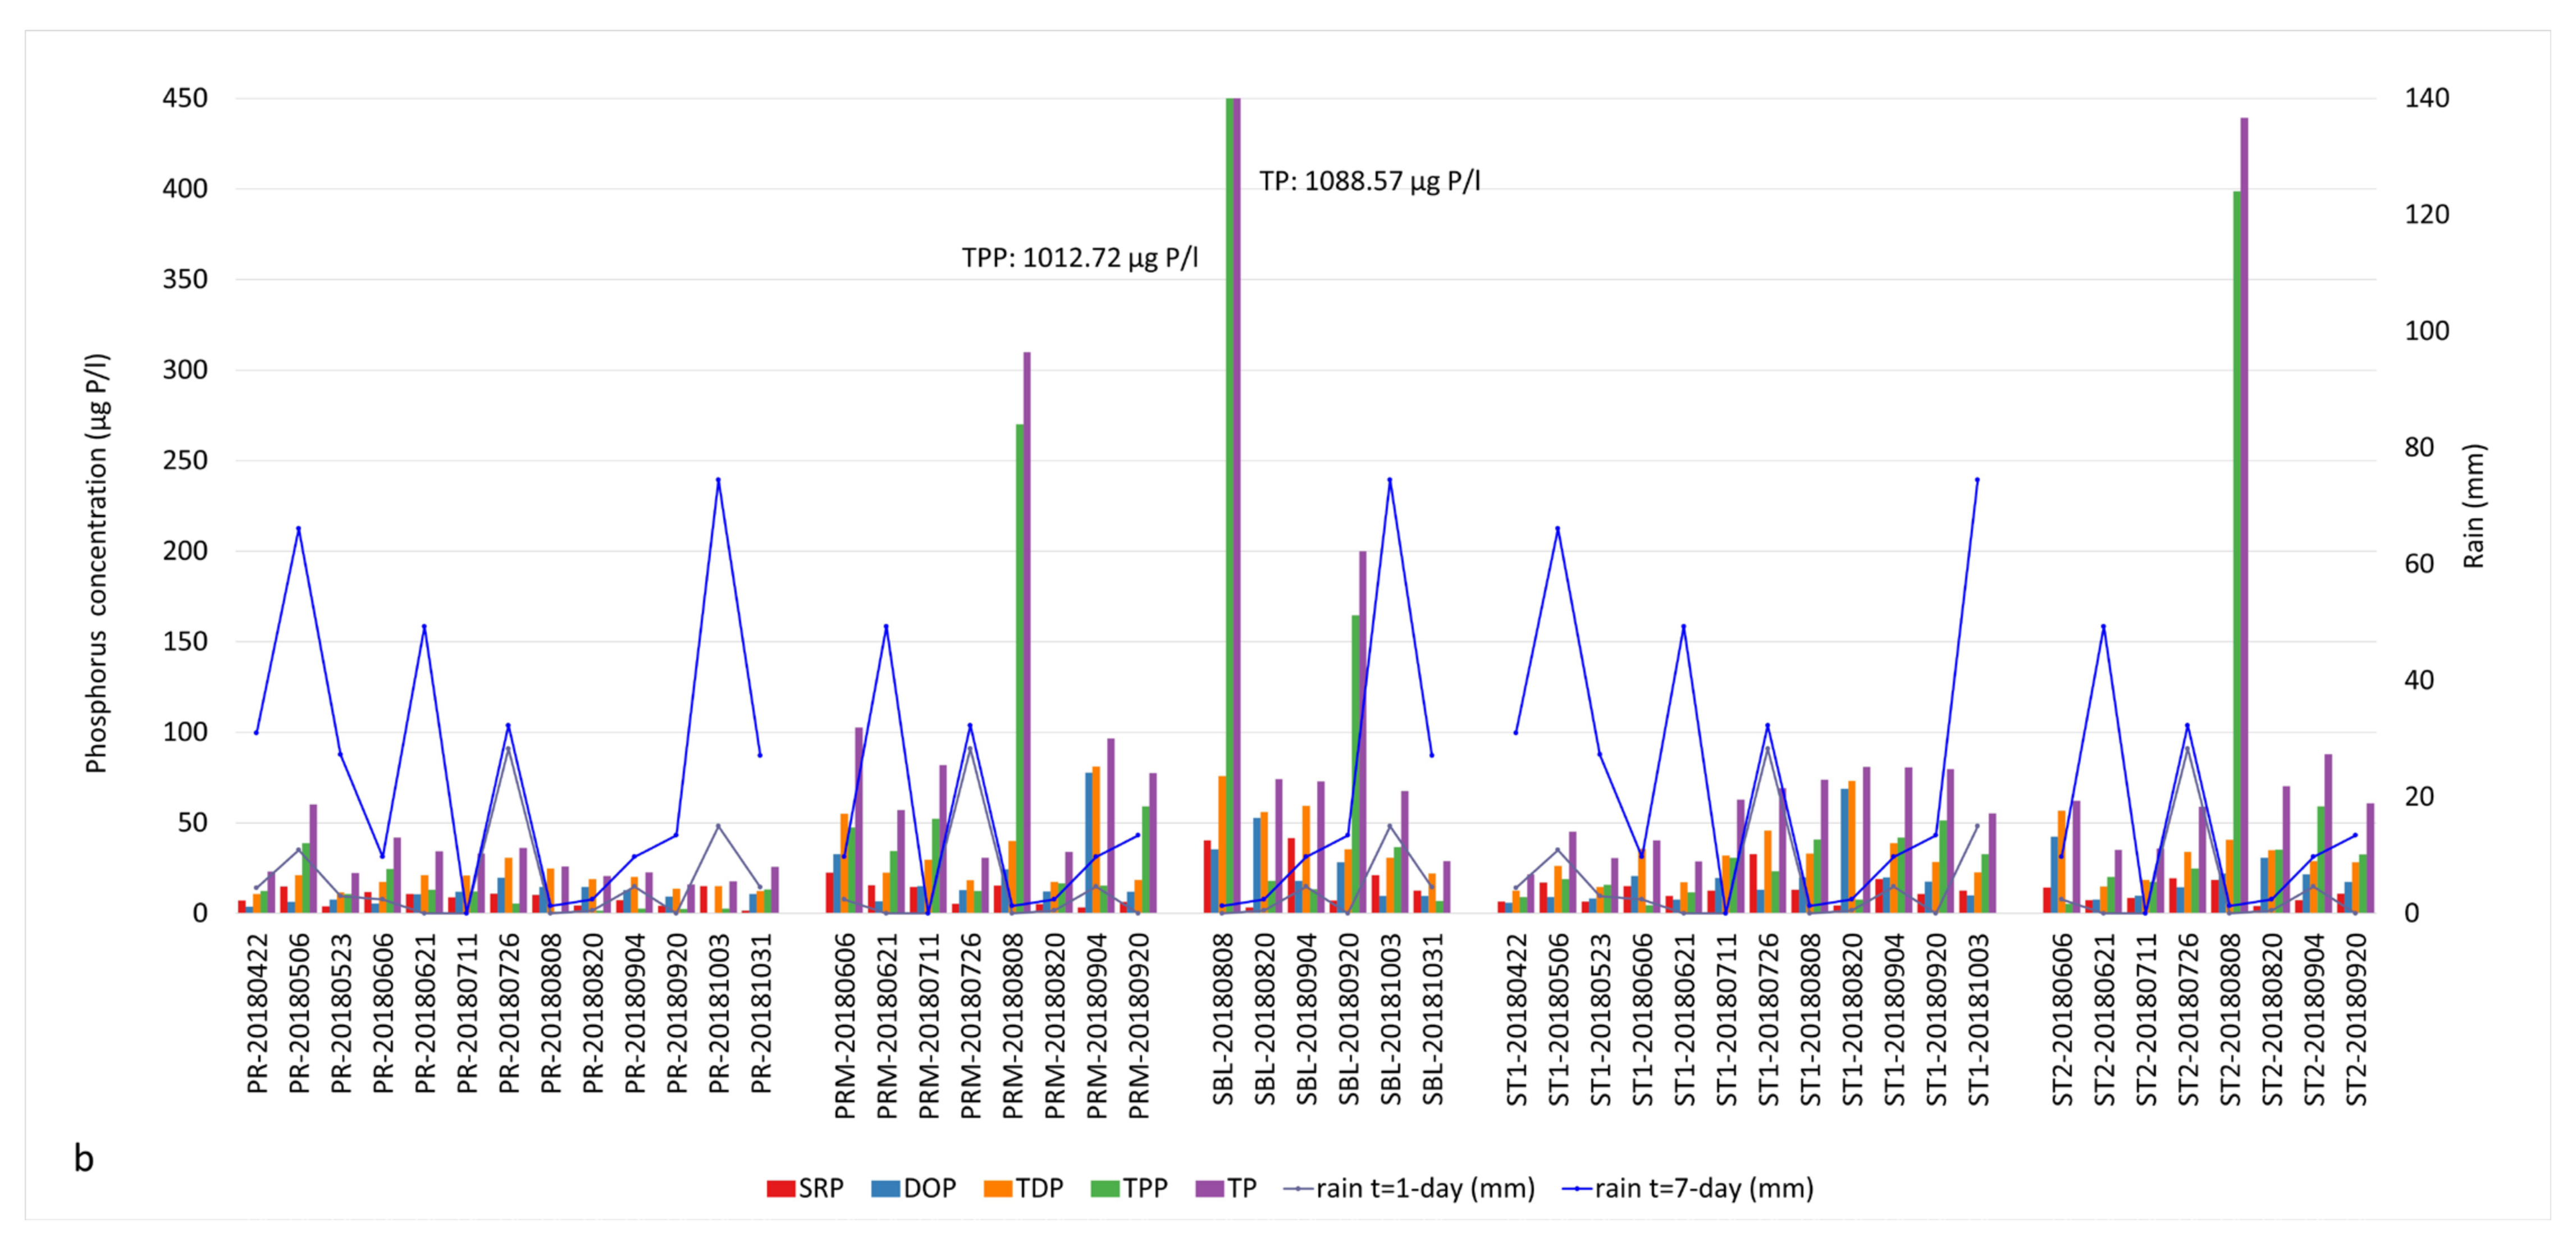This screenshot has height=1242, width=2576.
Task: Click the 450 tick on left axis
Action: tap(185, 98)
